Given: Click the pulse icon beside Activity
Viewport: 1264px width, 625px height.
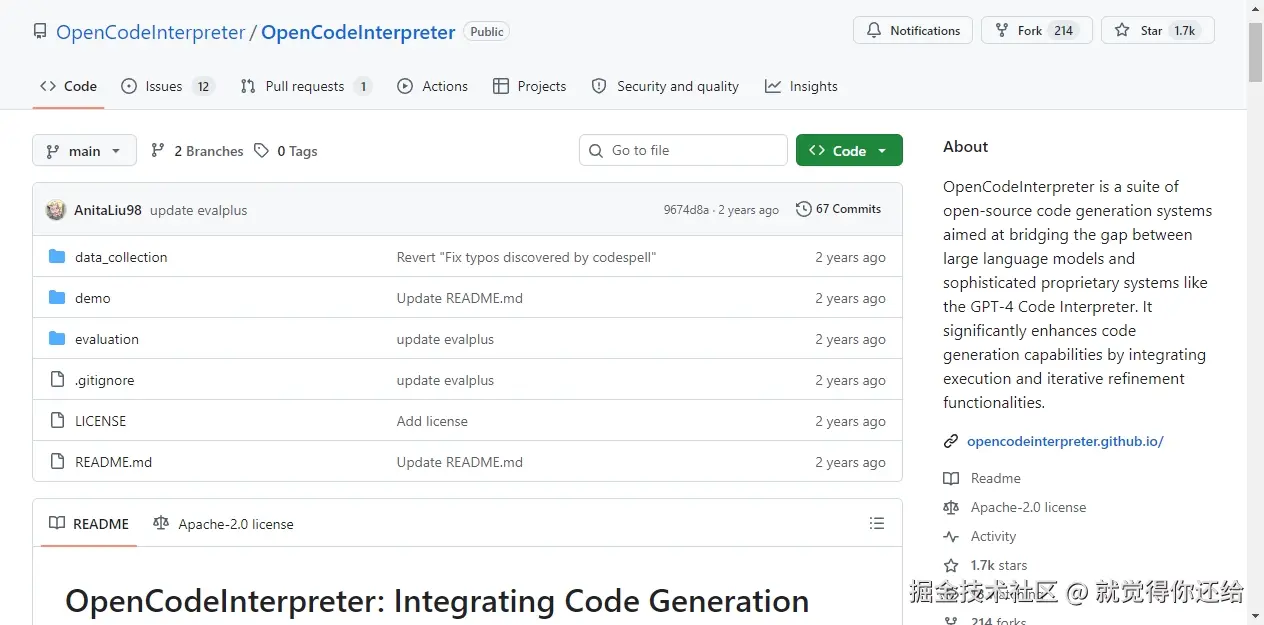Looking at the screenshot, I should click(951, 536).
